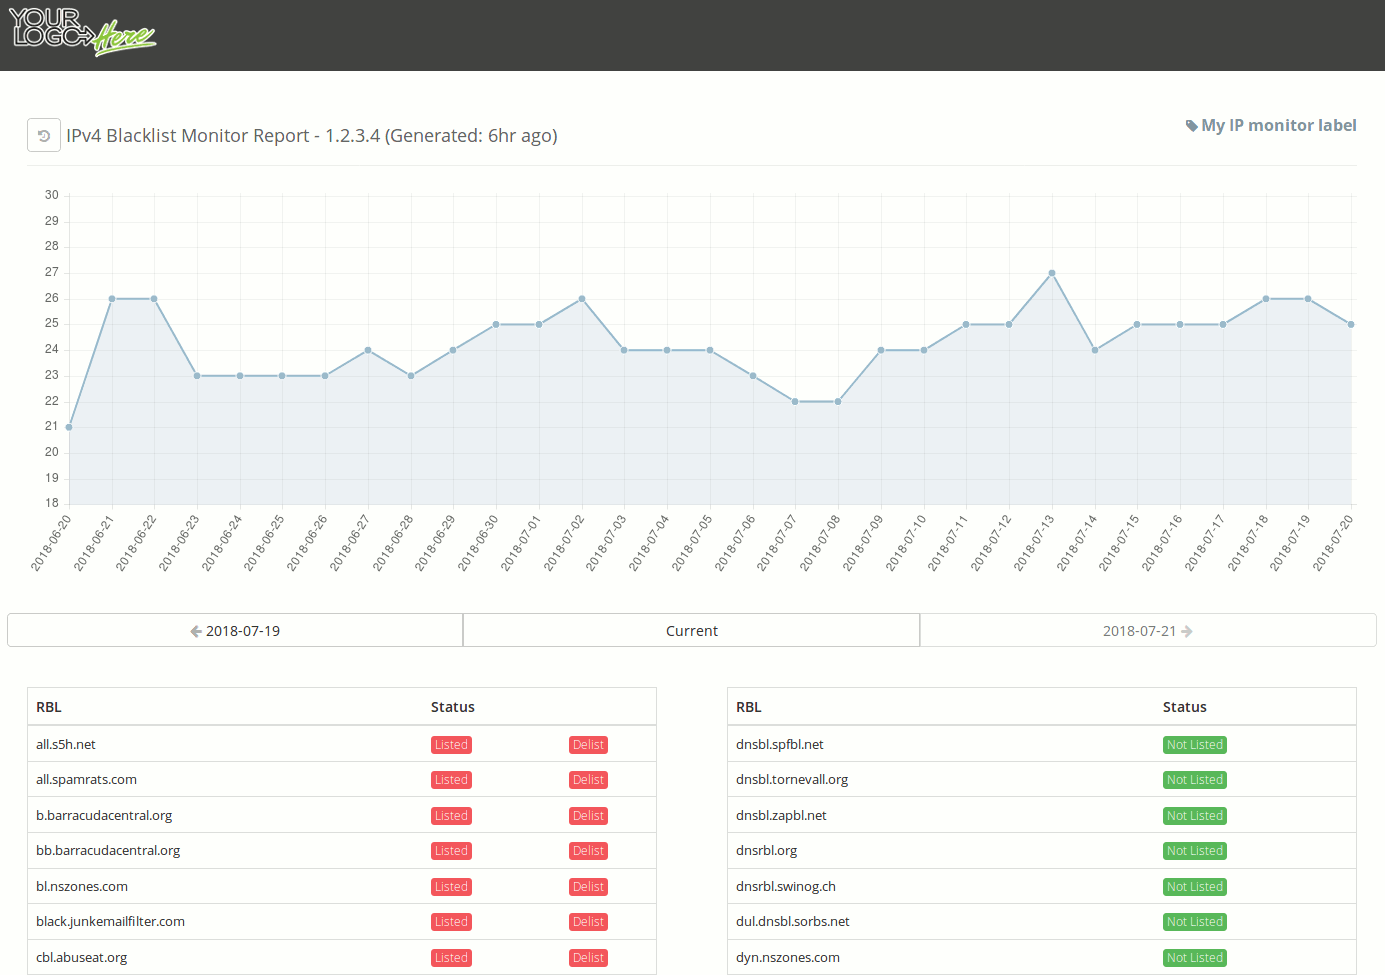Click the left arrow for previous date

coord(196,630)
